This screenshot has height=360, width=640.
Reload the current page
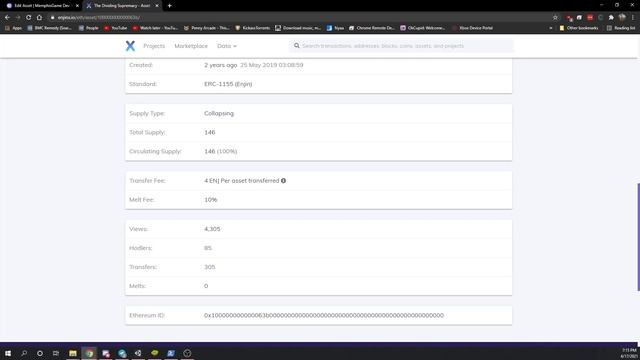coord(29,18)
